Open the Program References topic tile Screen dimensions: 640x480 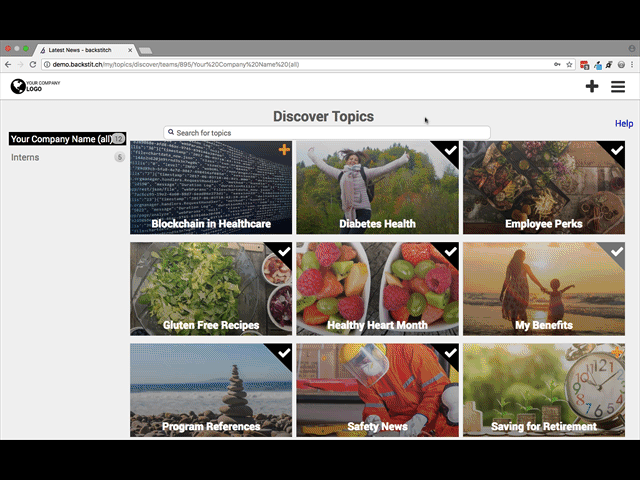(x=211, y=390)
